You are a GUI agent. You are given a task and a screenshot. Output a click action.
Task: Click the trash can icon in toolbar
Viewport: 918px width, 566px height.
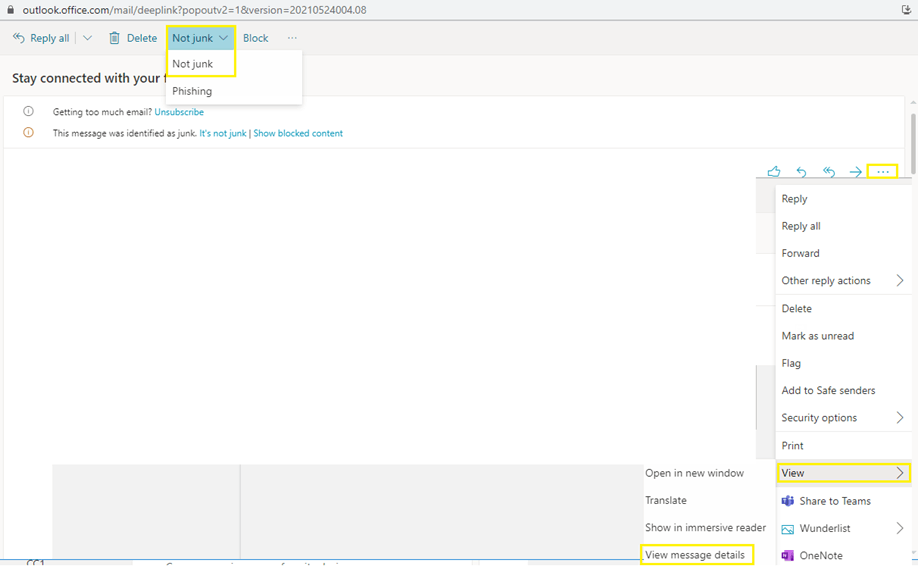[x=114, y=38]
